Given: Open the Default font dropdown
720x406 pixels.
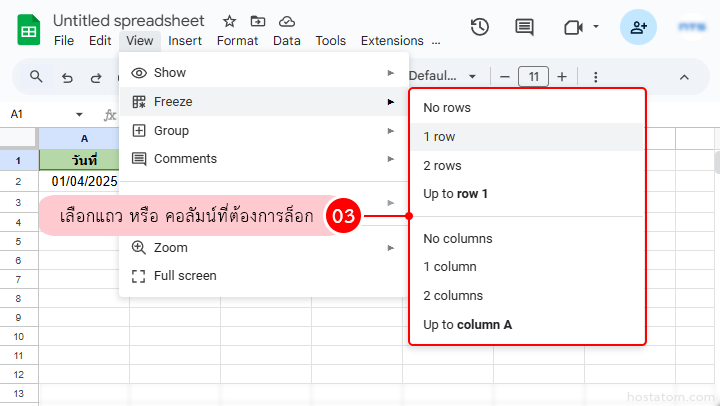Looking at the screenshot, I should click(442, 76).
